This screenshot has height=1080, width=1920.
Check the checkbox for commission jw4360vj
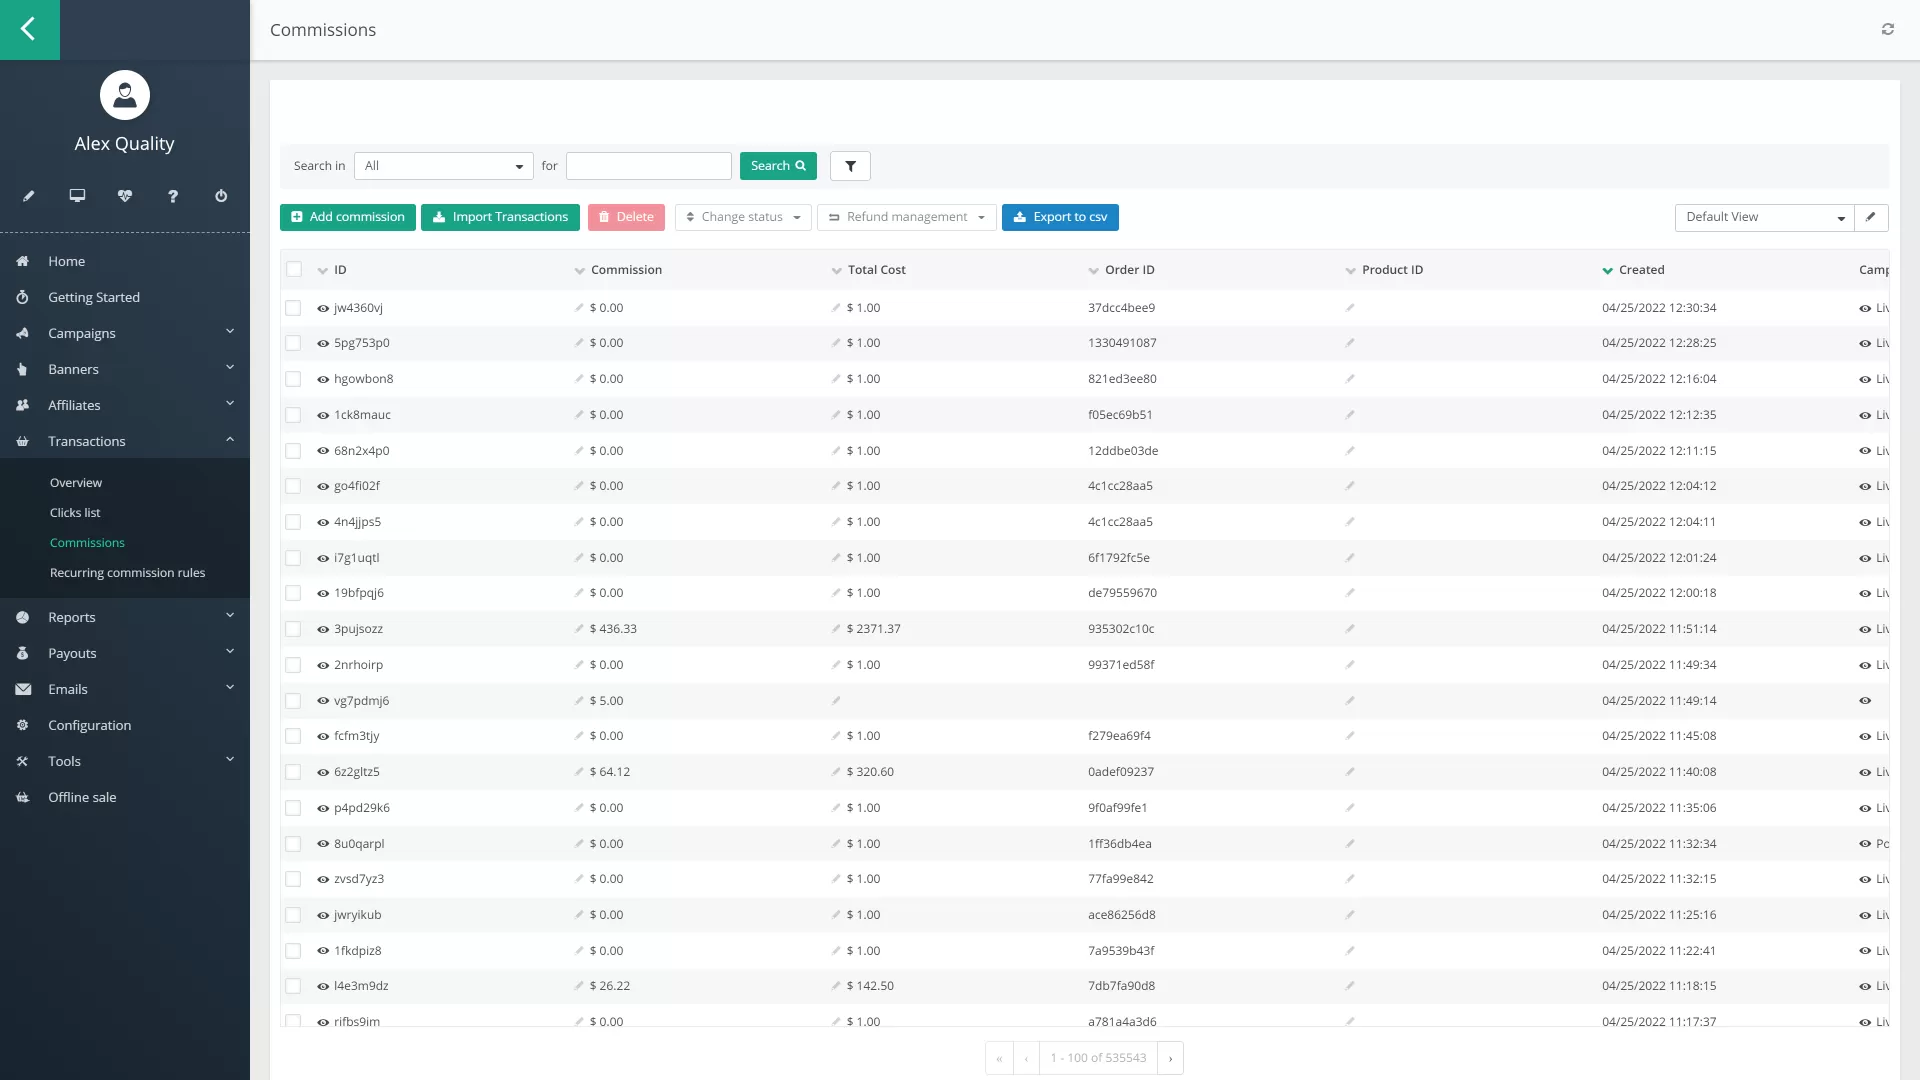pyautogui.click(x=293, y=308)
